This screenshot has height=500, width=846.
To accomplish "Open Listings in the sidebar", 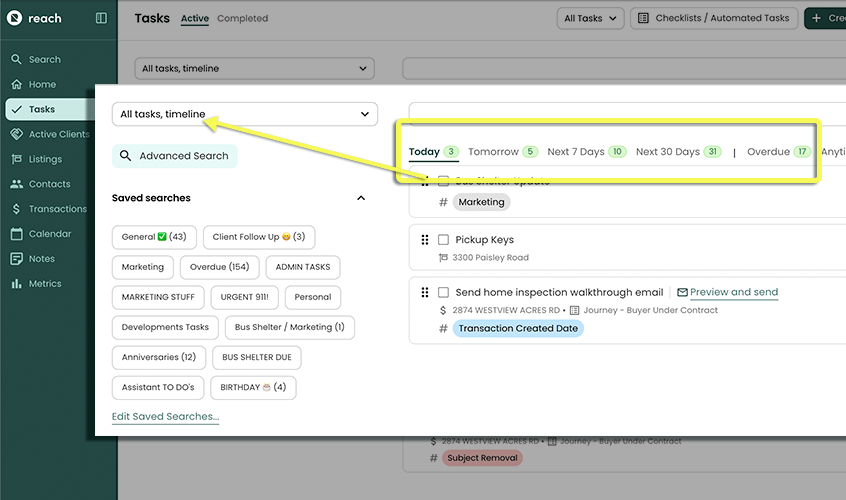I will (44, 159).
